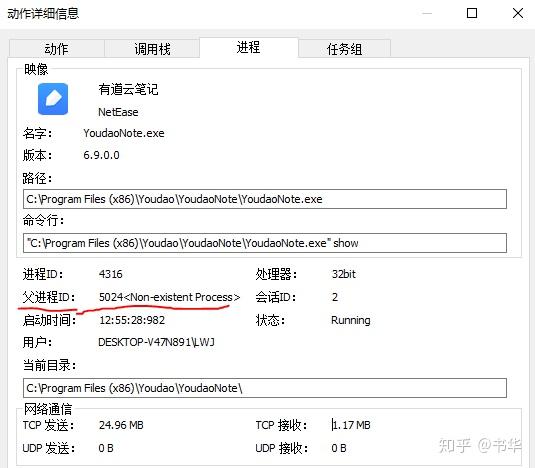Click the processor value 32bit
Image resolution: width=535 pixels, height=468 pixels.
pos(344,274)
